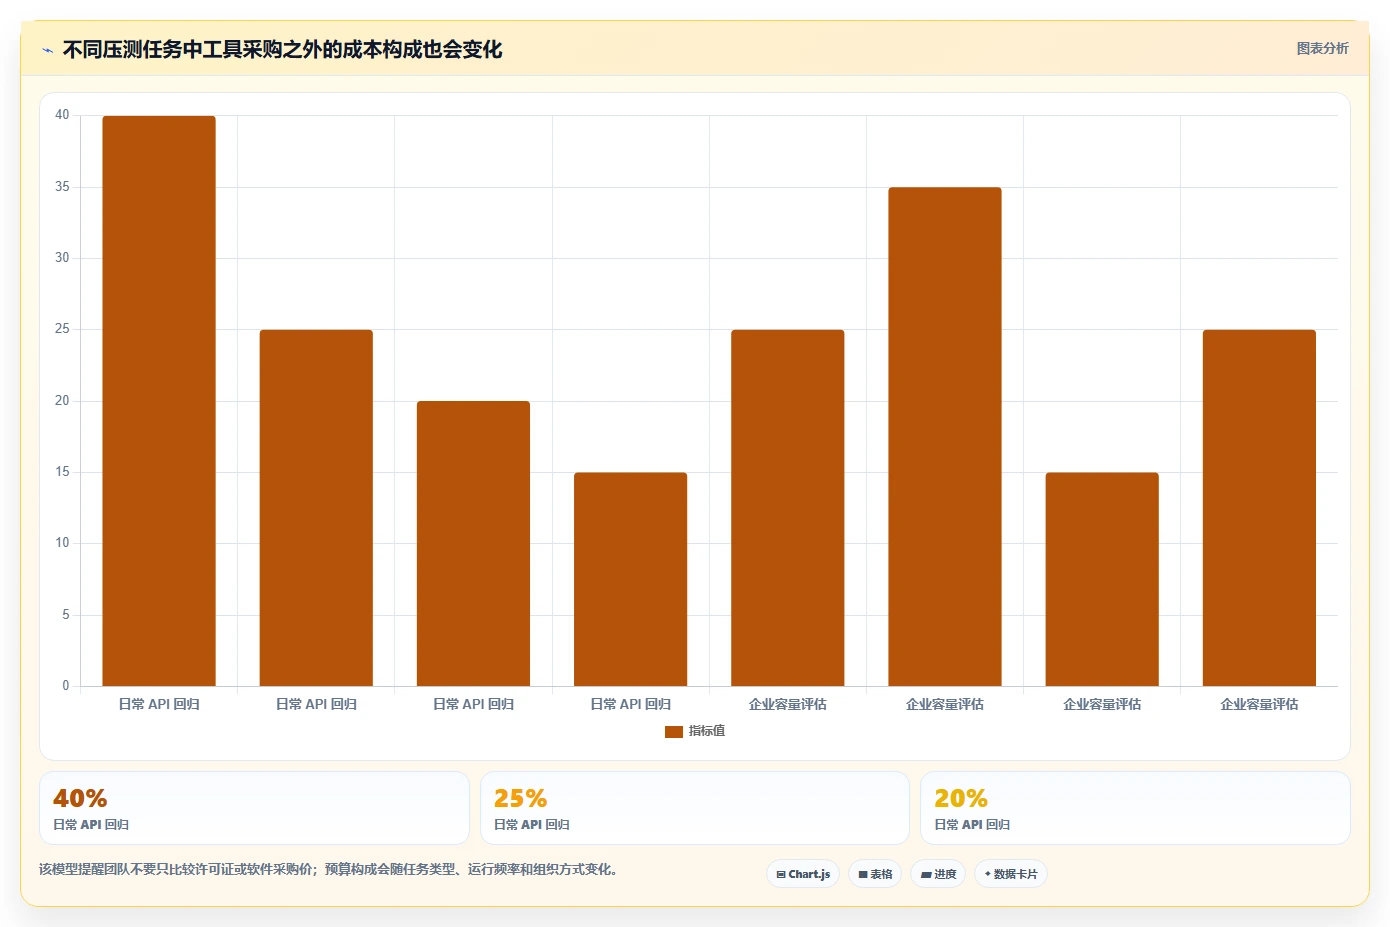The image size is (1390, 927).
Task: Click the y-axis tick label 0
Action: 66,686
